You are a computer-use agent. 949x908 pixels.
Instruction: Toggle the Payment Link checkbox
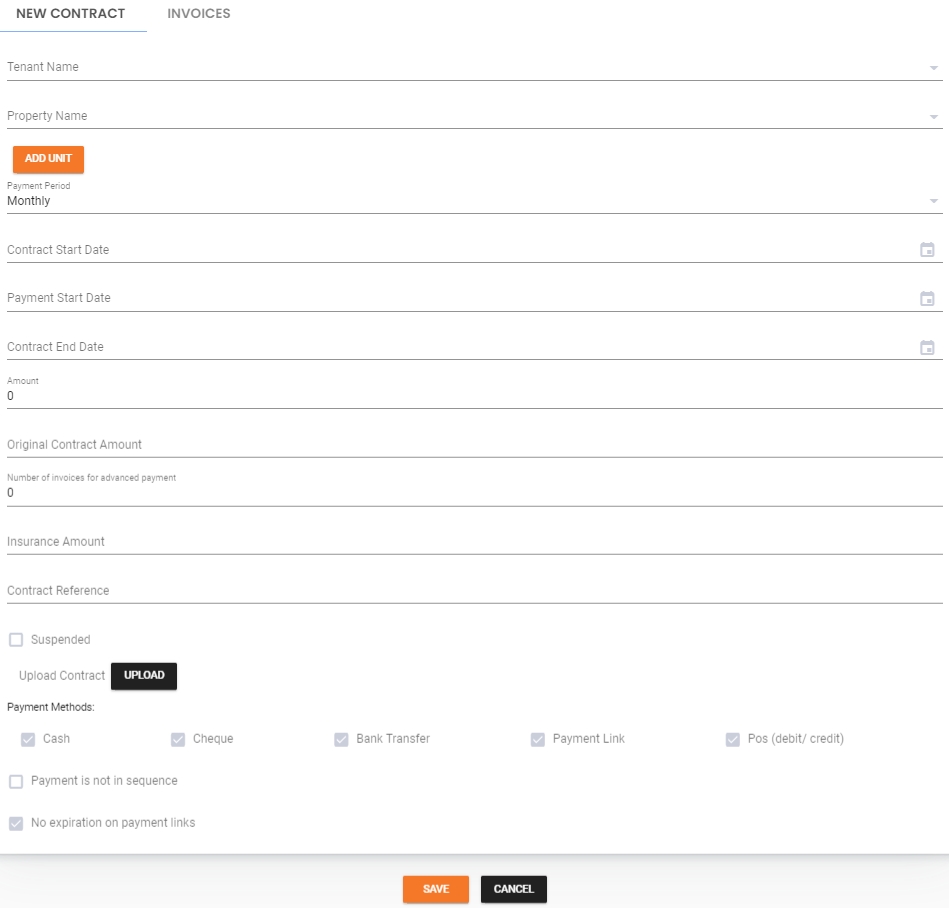click(538, 739)
